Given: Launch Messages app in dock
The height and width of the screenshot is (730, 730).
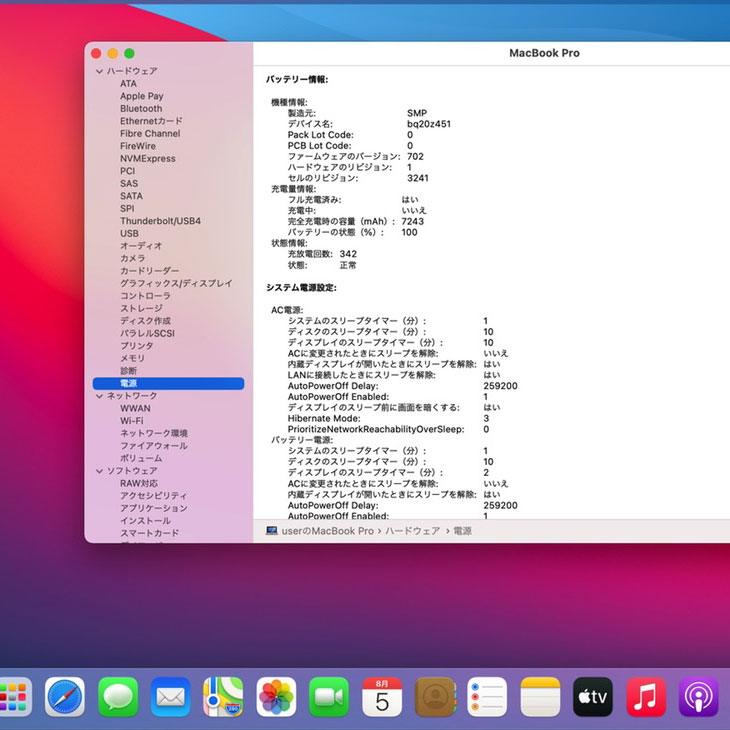Looking at the screenshot, I should (x=118, y=696).
